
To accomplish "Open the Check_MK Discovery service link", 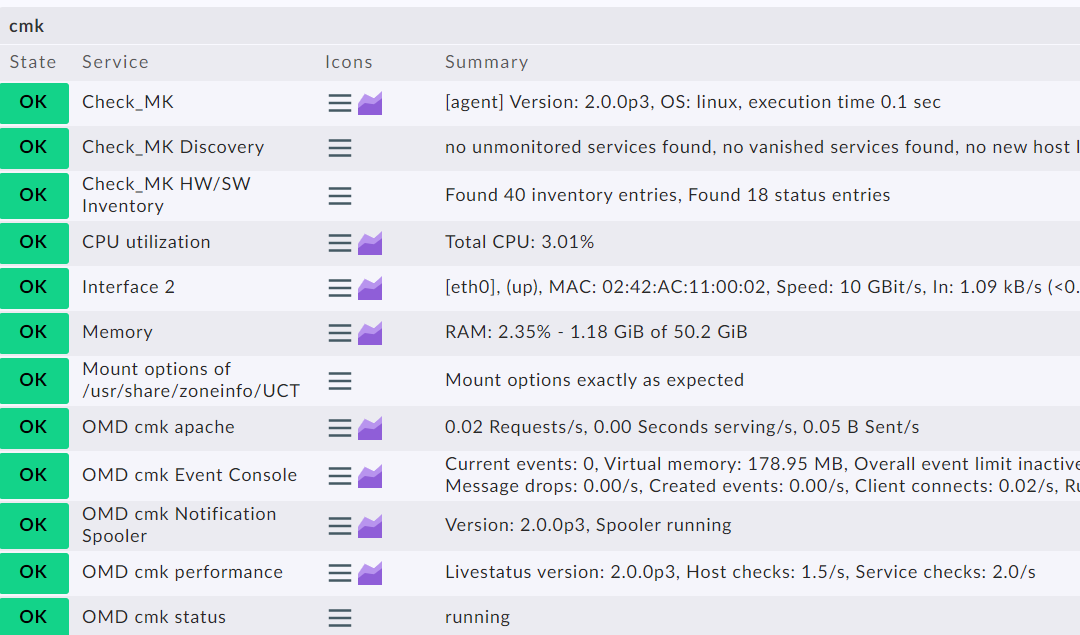I will click(173, 147).
